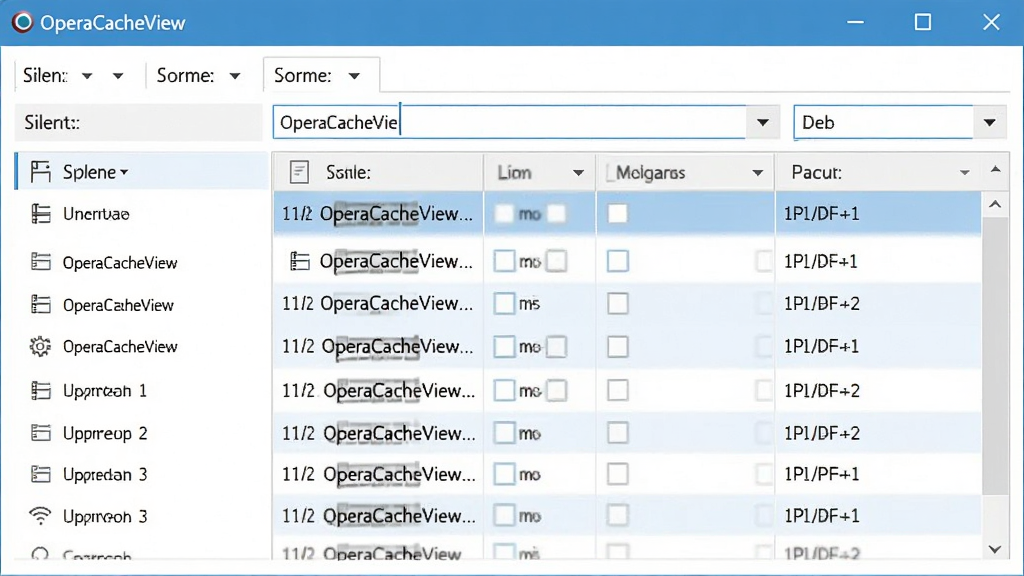
Task: Click the small up triangle at the header's right end
Action: (x=995, y=170)
